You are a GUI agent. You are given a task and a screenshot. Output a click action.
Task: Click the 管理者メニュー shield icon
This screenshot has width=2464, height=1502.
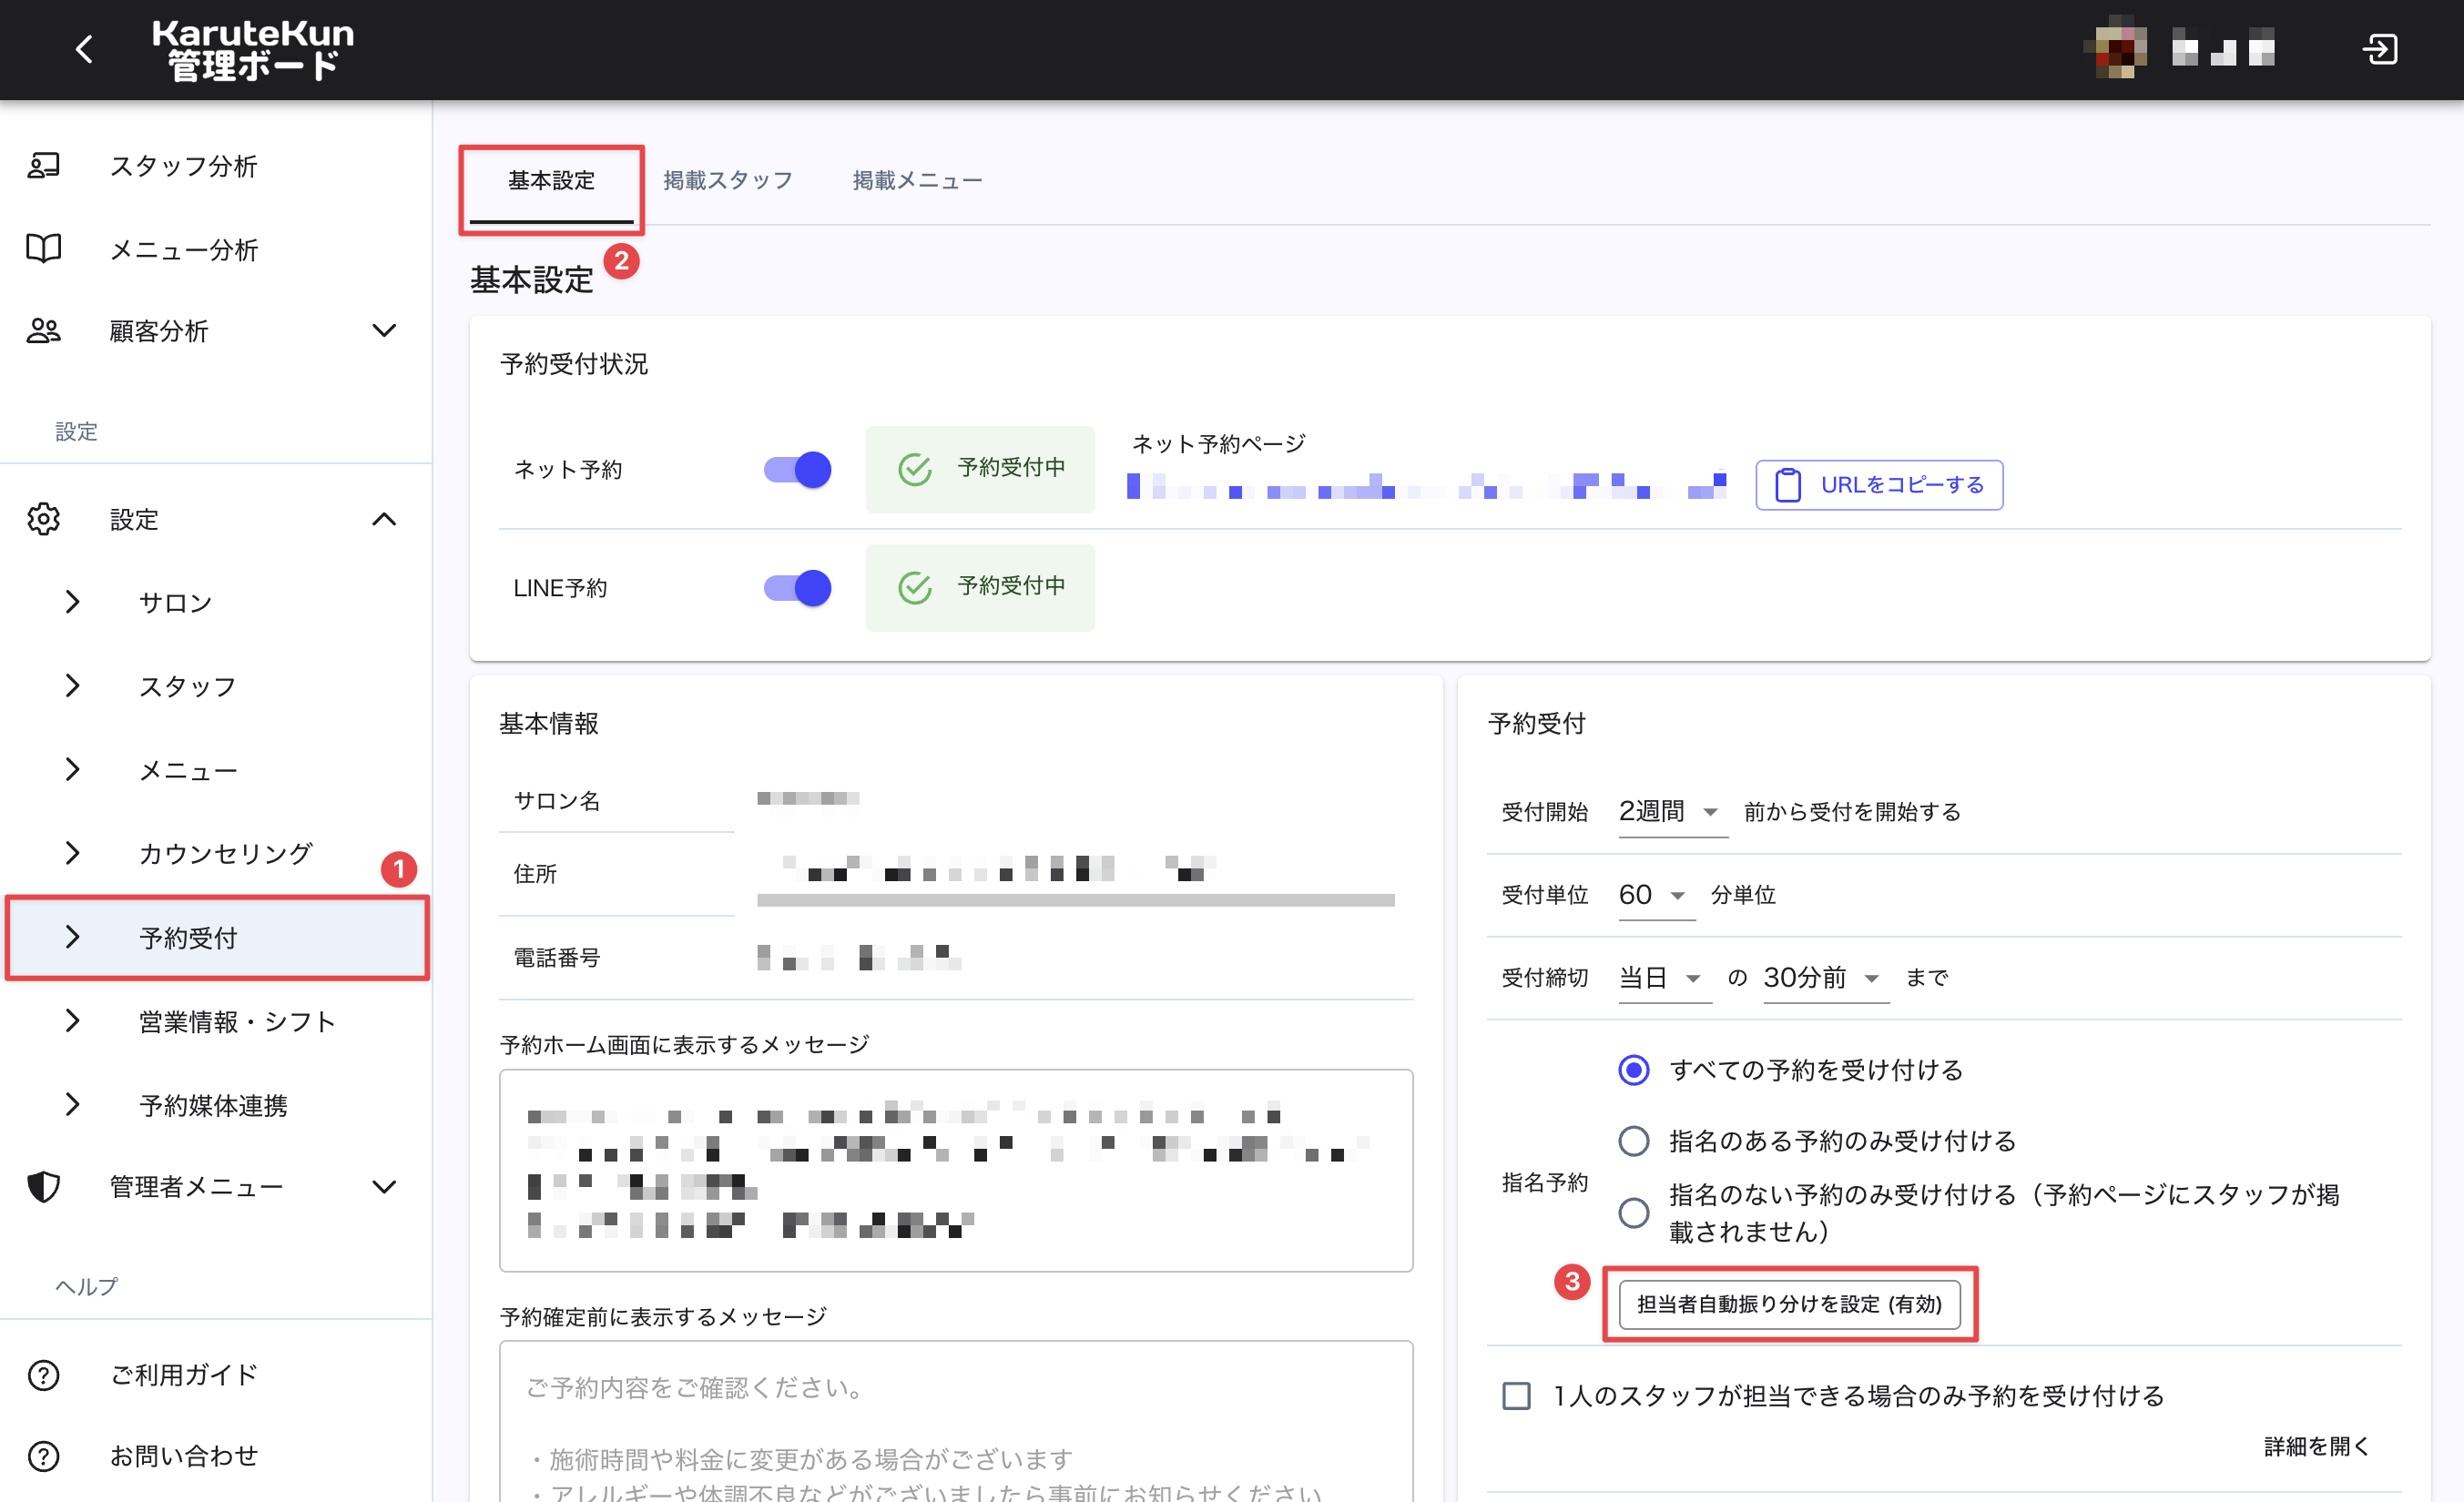click(x=43, y=1187)
